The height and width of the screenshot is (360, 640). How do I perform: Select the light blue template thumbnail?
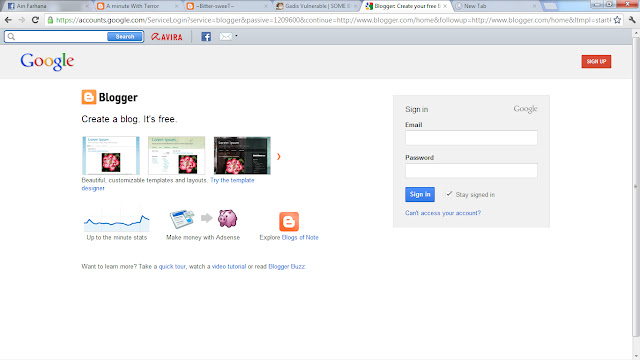pyautogui.click(x=111, y=156)
